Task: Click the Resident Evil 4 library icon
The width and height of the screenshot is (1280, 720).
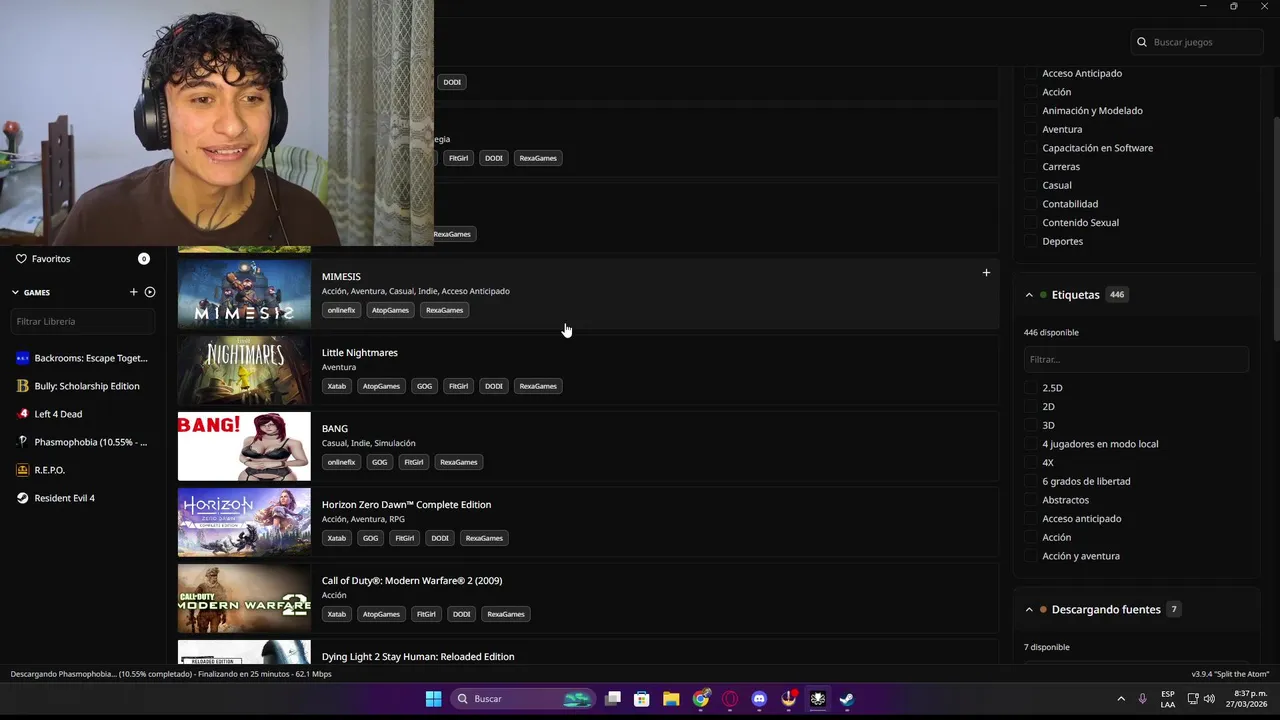Action: (23, 498)
